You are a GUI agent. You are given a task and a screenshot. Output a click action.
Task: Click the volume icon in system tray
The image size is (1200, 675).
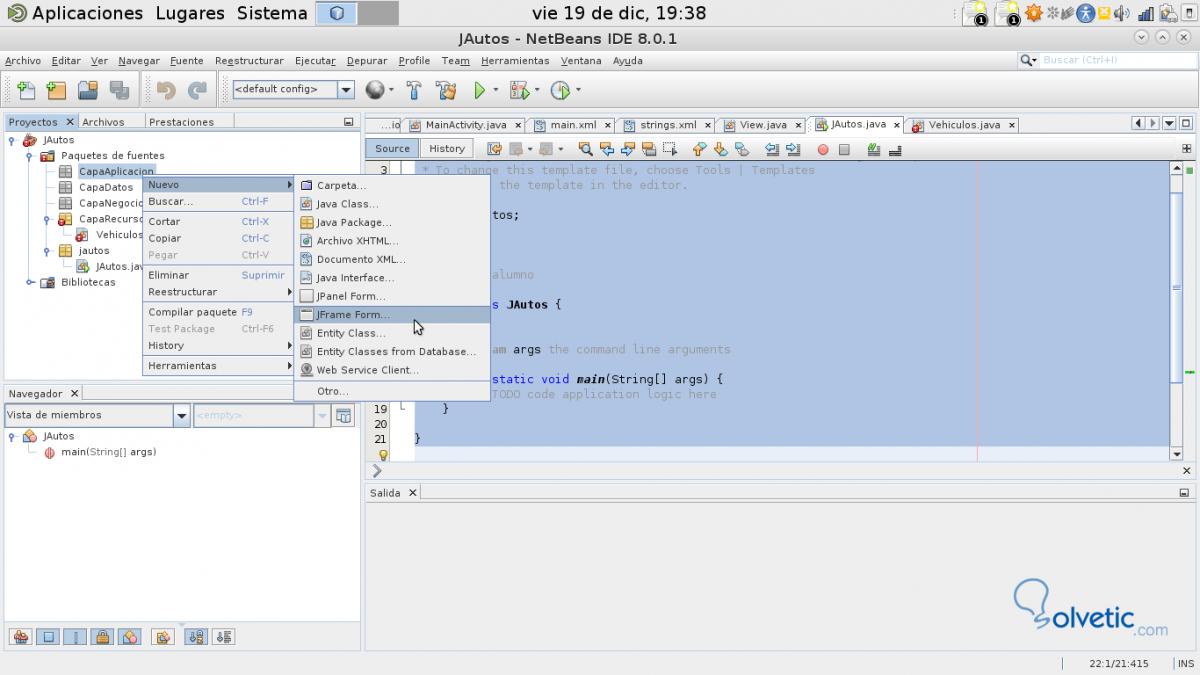pyautogui.click(x=1123, y=13)
